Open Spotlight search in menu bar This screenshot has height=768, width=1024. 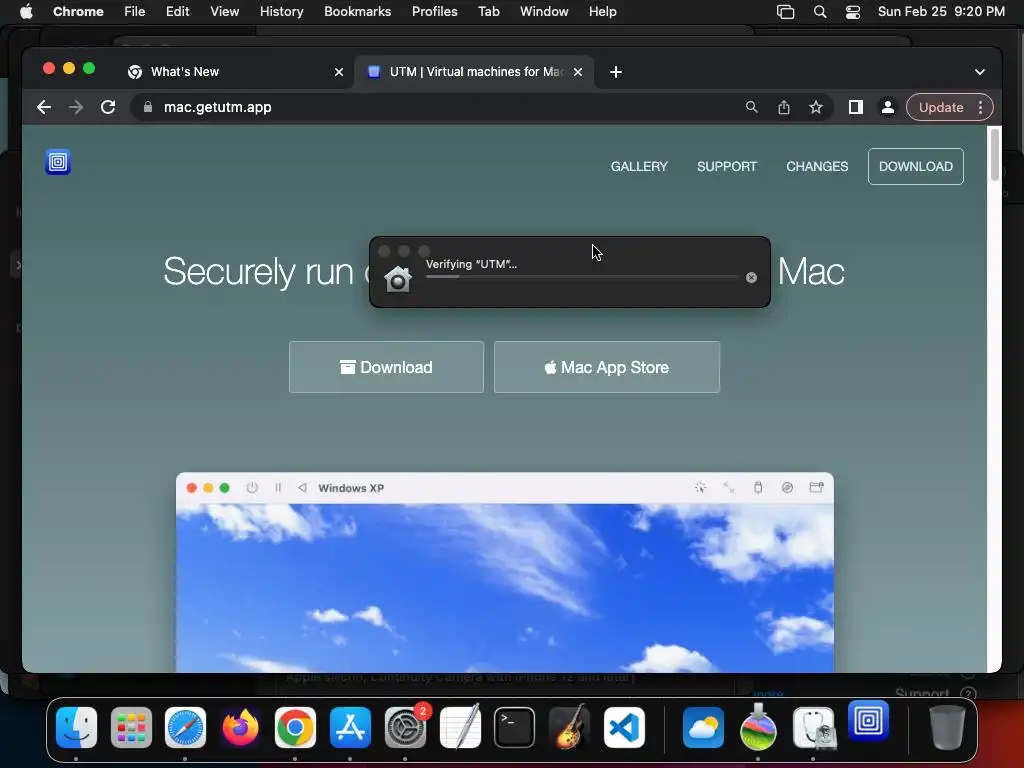pyautogui.click(x=820, y=12)
